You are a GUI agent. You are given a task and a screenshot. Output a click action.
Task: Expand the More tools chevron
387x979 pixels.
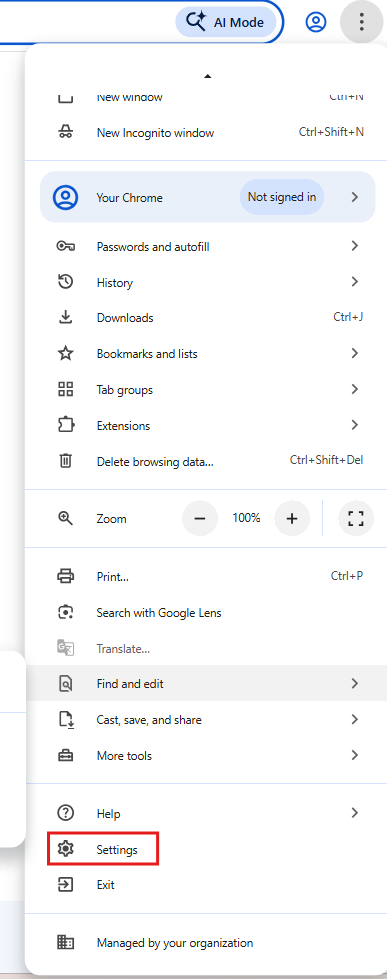(355, 755)
